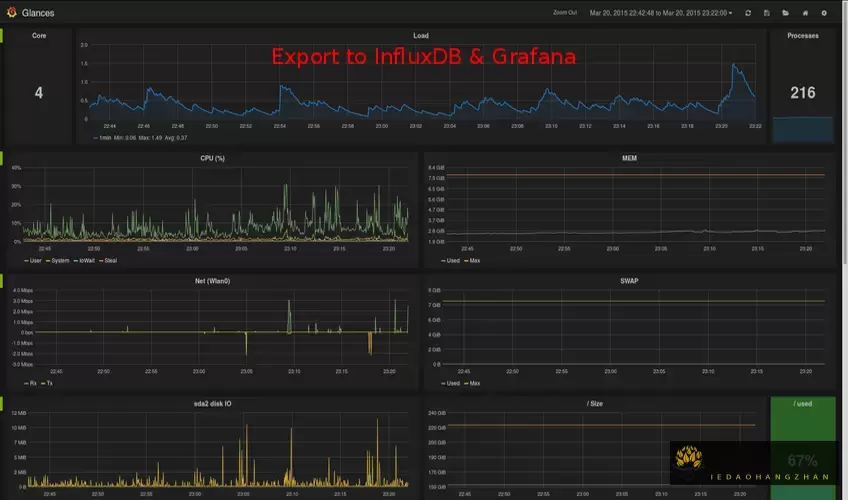This screenshot has width=848, height=500.
Task: Open the dashboards folder icon
Action: pyautogui.click(x=785, y=13)
